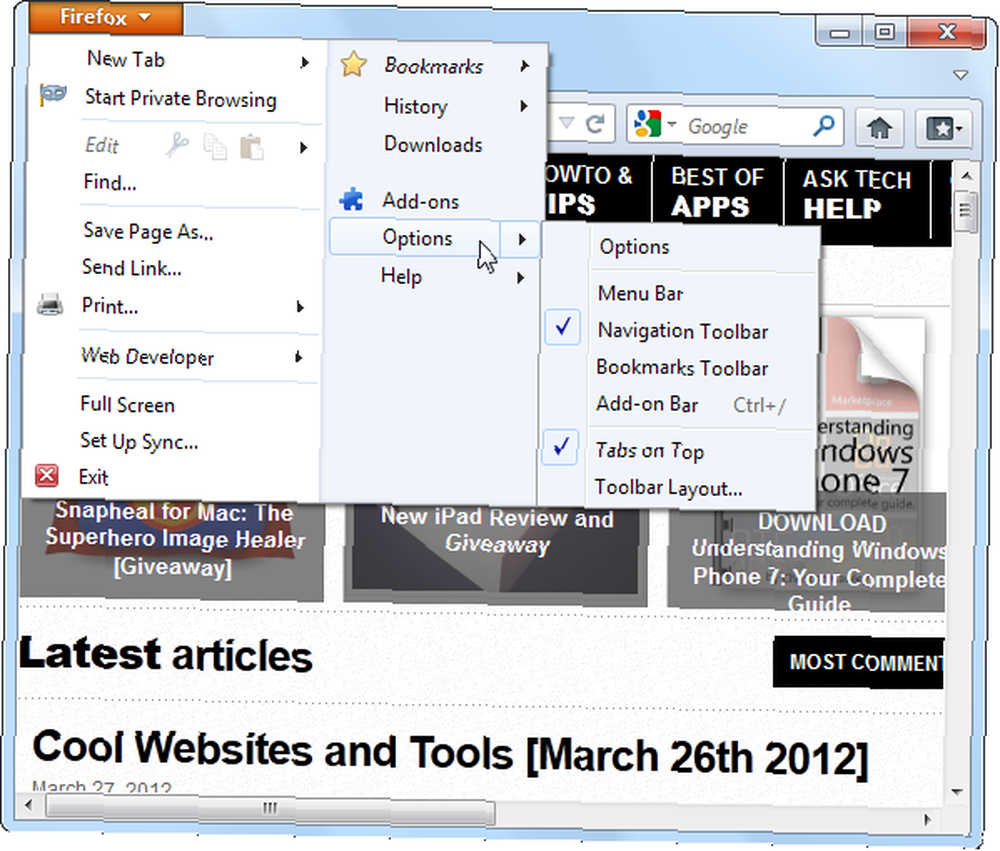This screenshot has width=1000, height=851.
Task: Choose Toolbar Layout...
Action: click(x=668, y=488)
